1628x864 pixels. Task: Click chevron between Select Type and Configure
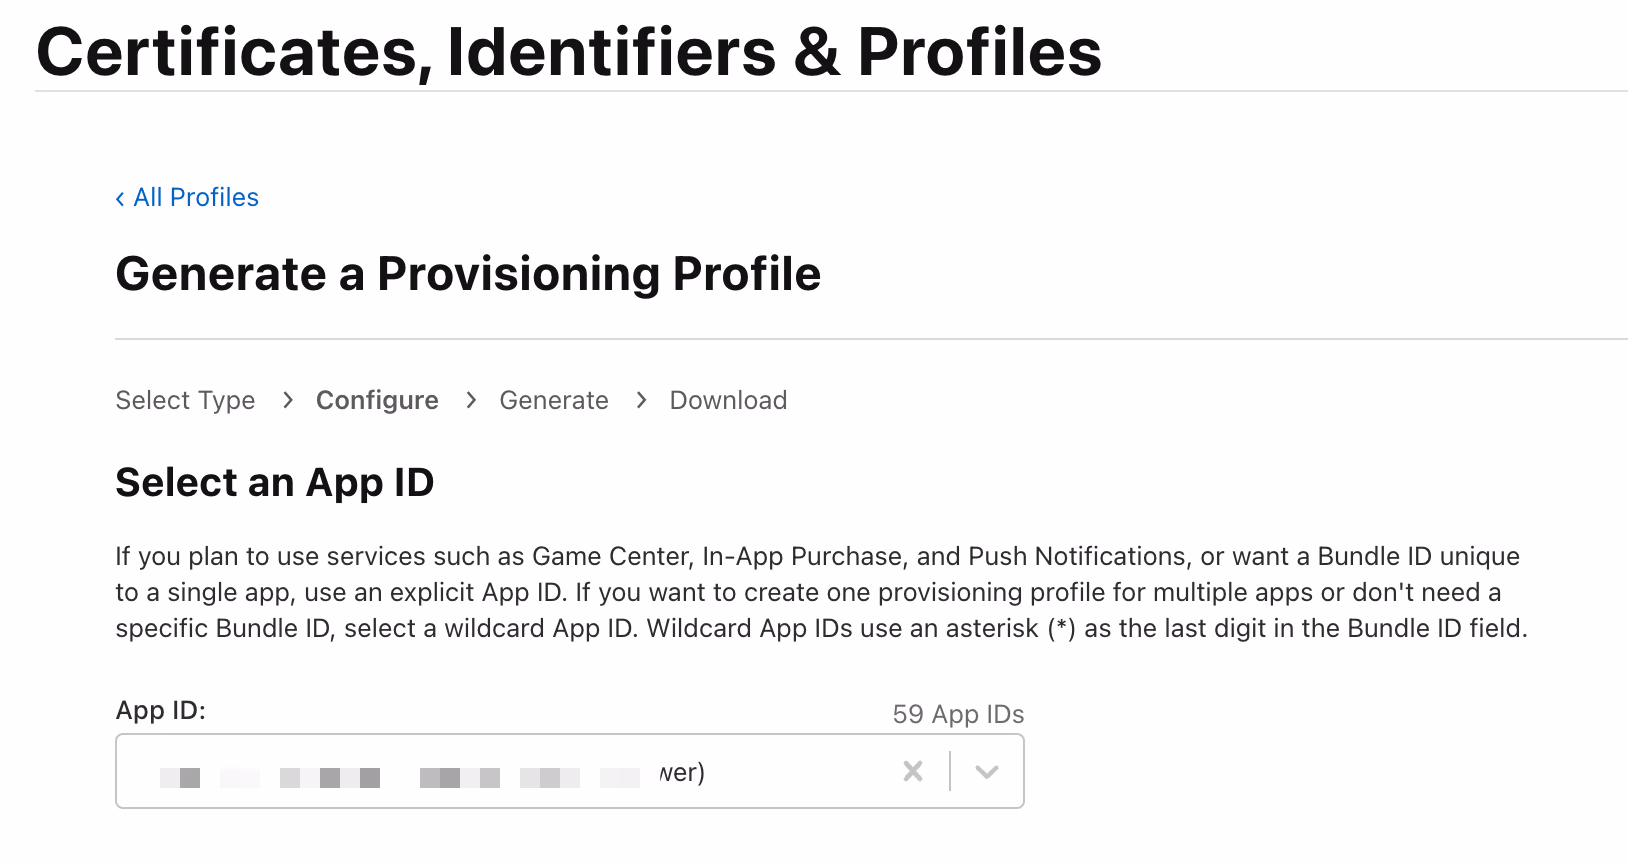(x=288, y=401)
